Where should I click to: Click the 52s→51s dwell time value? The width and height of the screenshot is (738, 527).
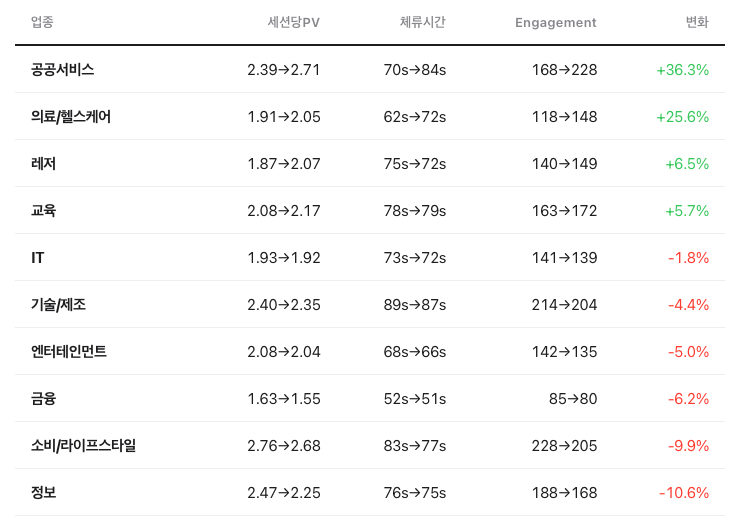(415, 399)
